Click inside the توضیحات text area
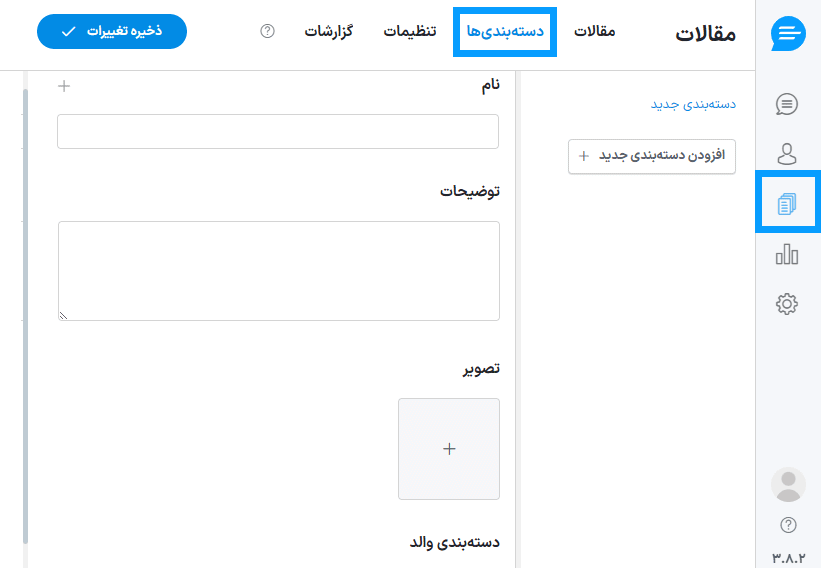The width and height of the screenshot is (821, 568). [x=278, y=271]
